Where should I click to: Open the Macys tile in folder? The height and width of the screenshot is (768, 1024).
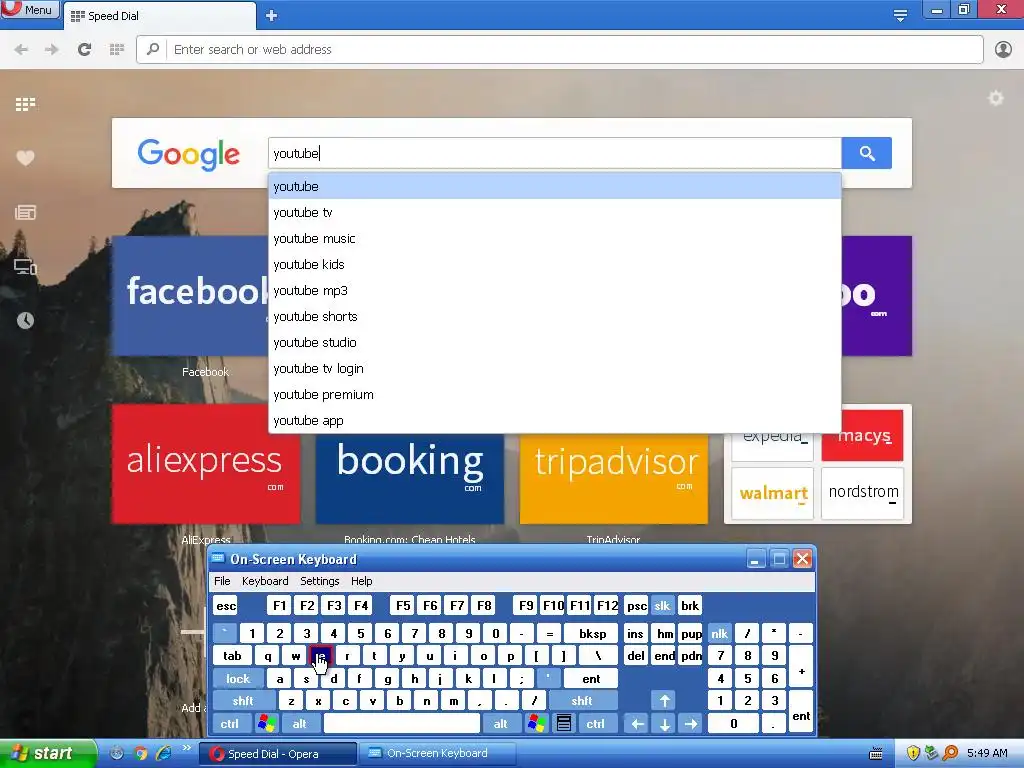point(863,436)
